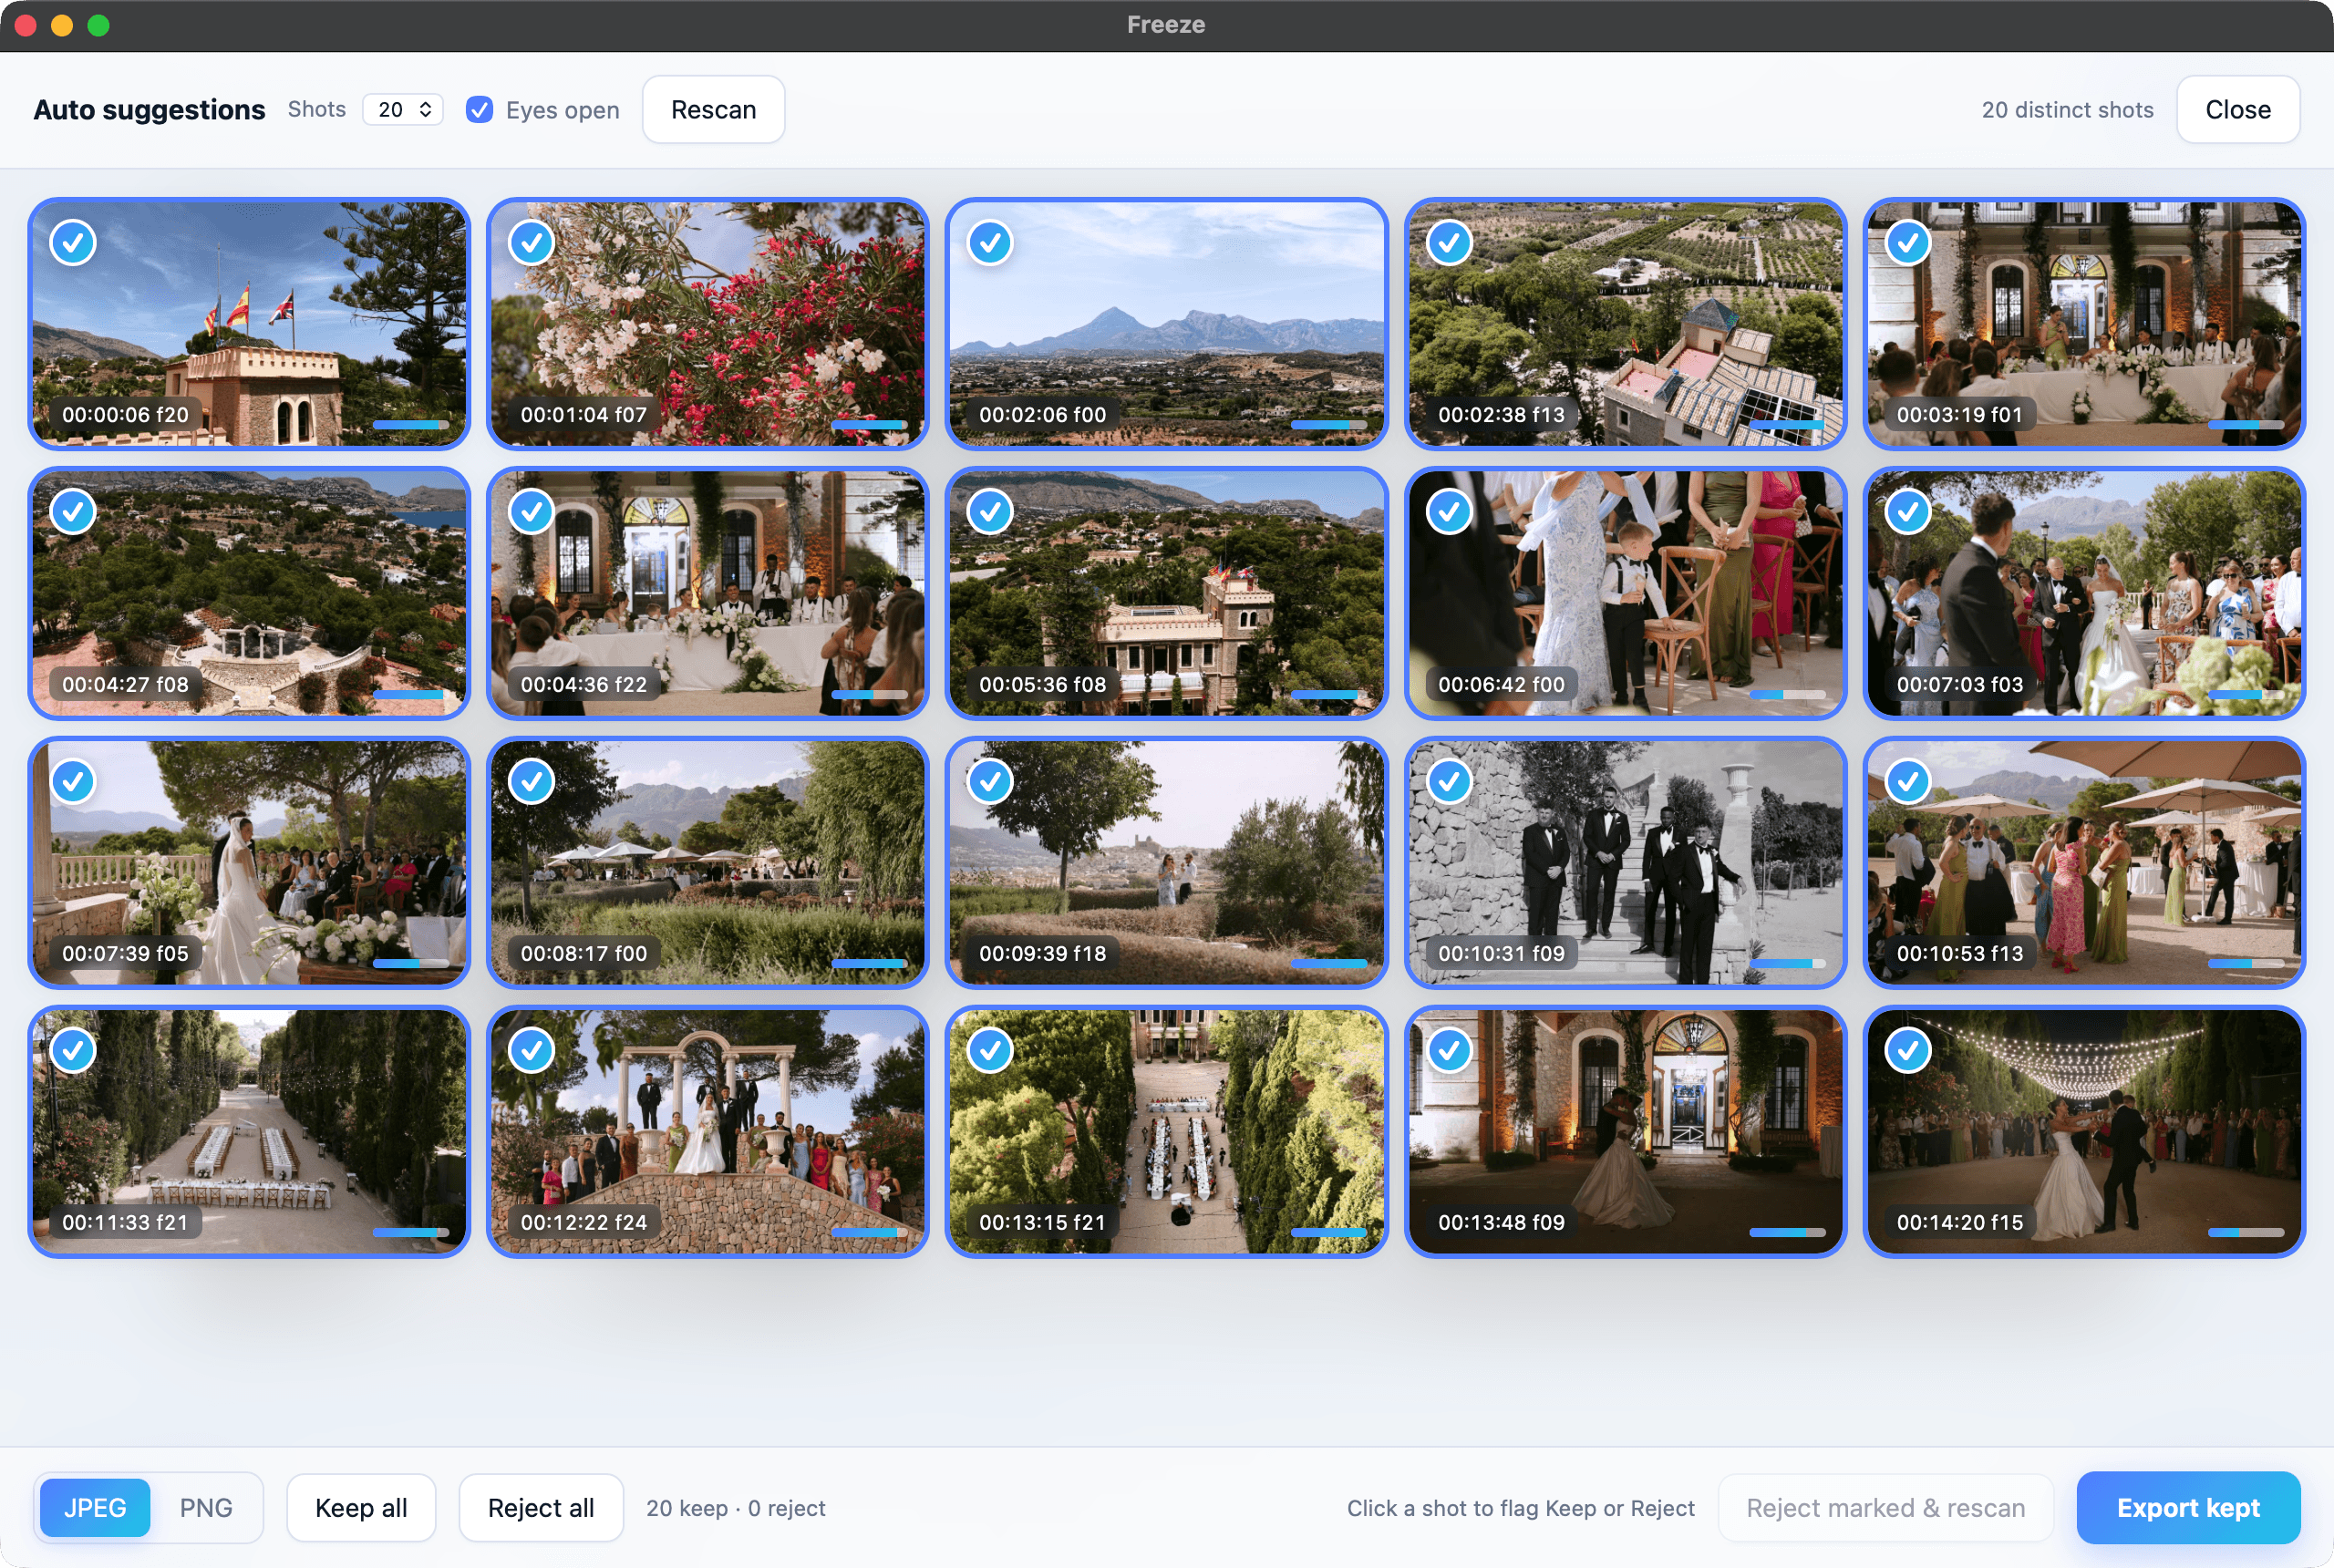Viewport: 2334px width, 1568px height.
Task: Click Reject marked & rescan
Action: [1885, 1508]
